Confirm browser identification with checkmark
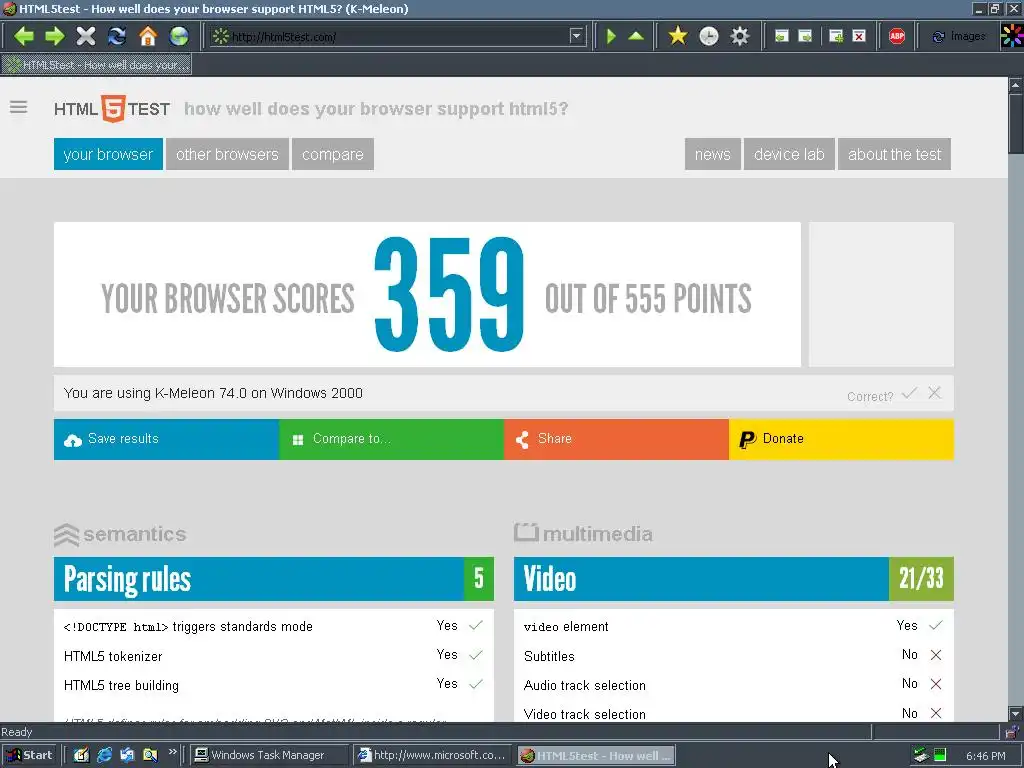Screen dimensions: 1024x768 [909, 393]
